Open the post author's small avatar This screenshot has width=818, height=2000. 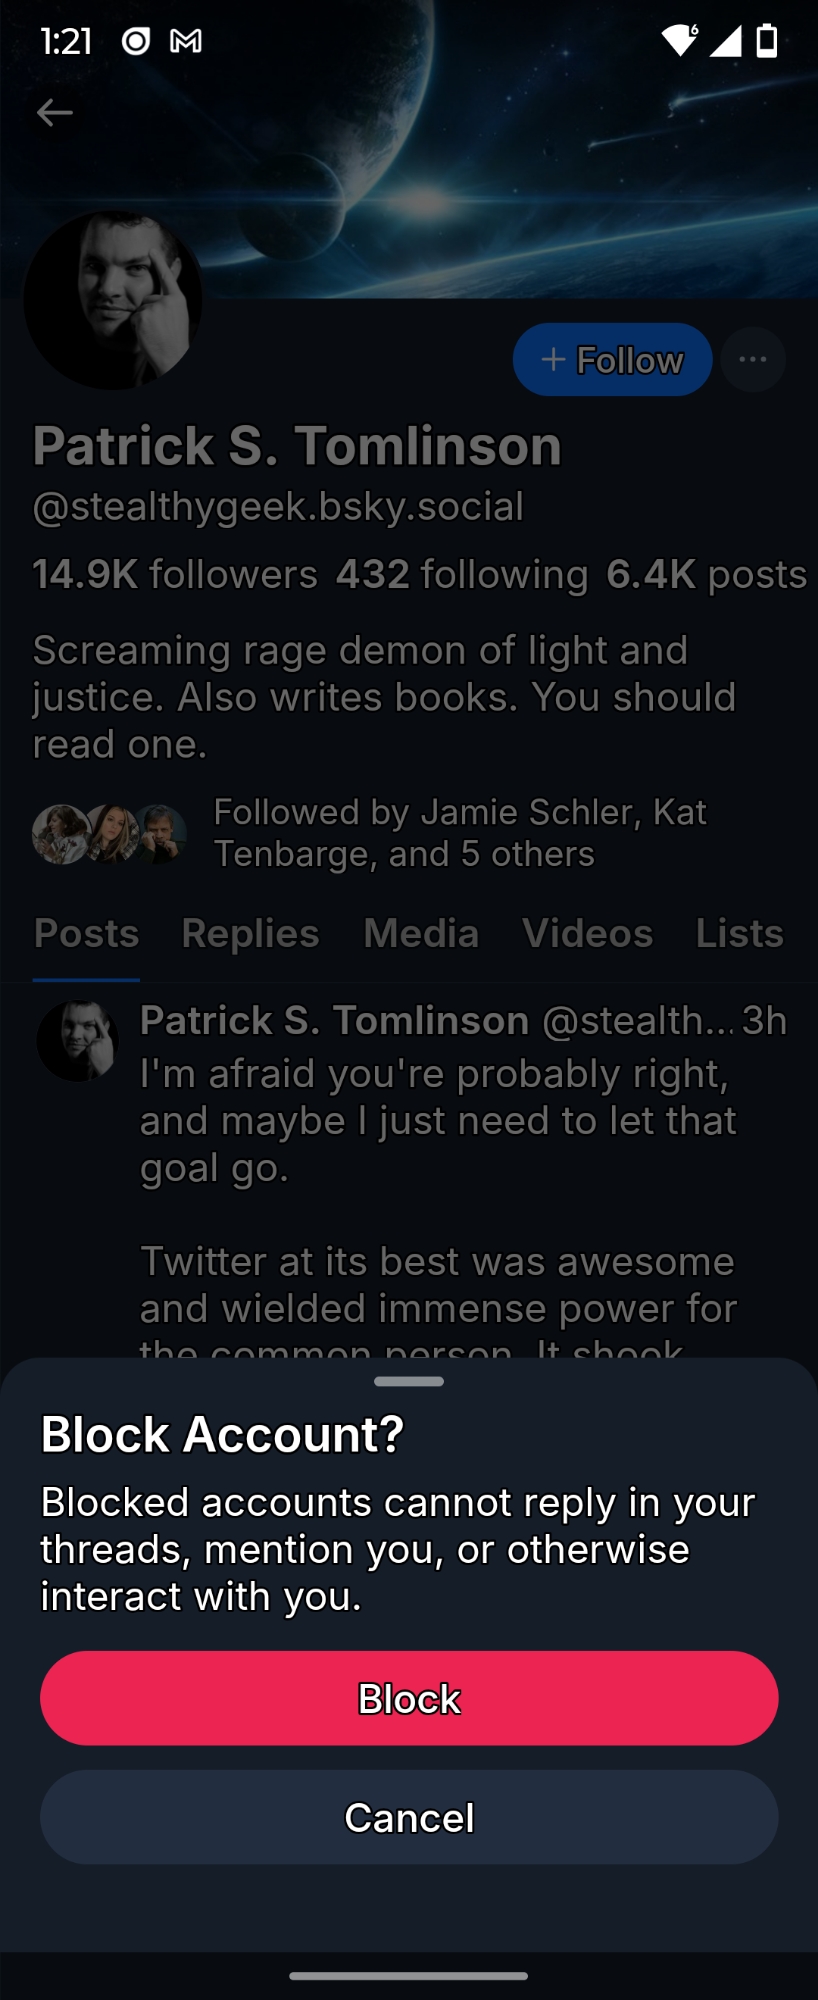click(78, 1041)
